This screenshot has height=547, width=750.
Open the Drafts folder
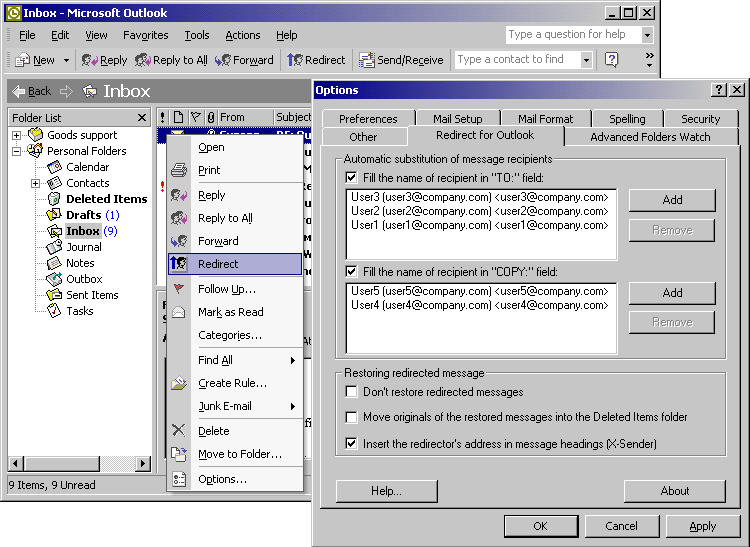(x=83, y=215)
